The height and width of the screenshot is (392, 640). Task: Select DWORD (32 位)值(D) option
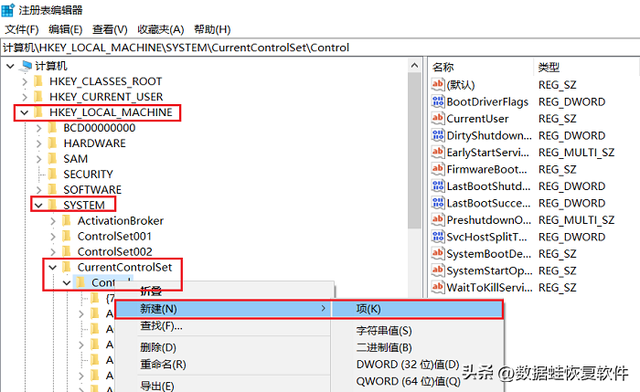408,364
